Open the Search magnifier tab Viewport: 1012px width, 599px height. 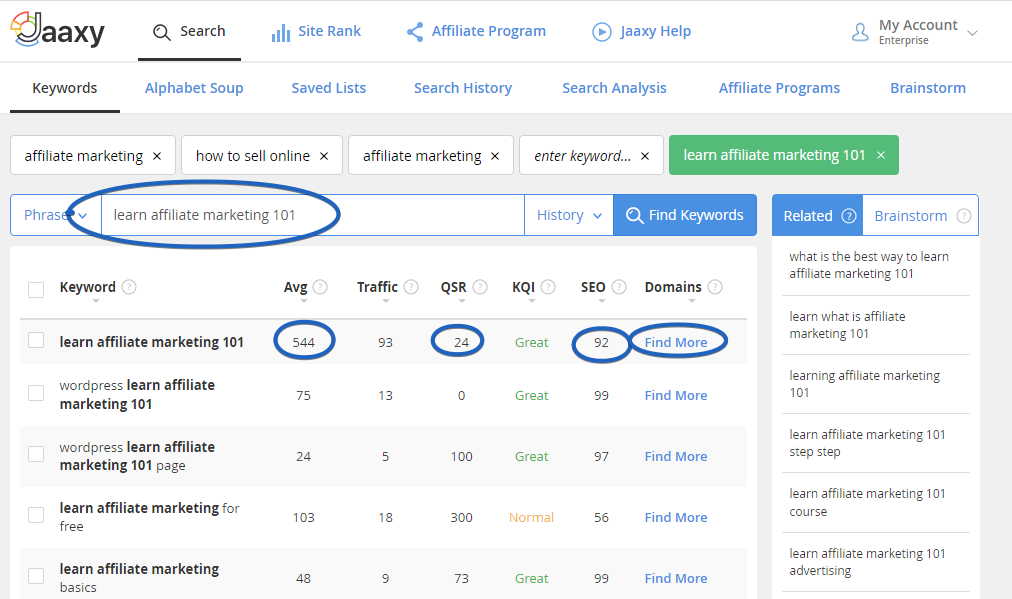tap(189, 32)
